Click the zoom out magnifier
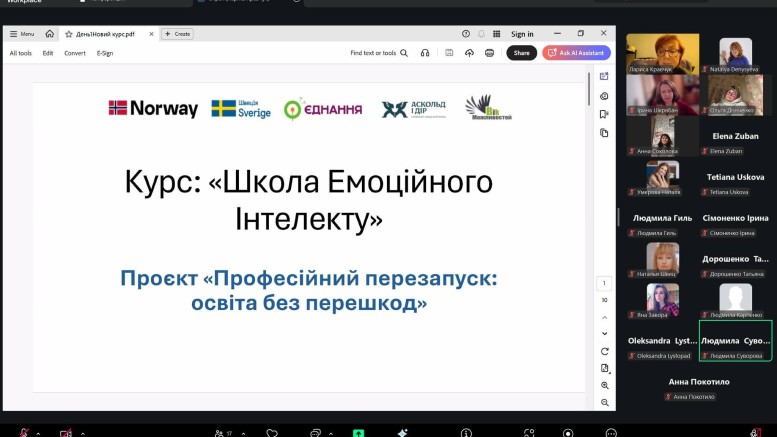The image size is (777, 437). 605,403
